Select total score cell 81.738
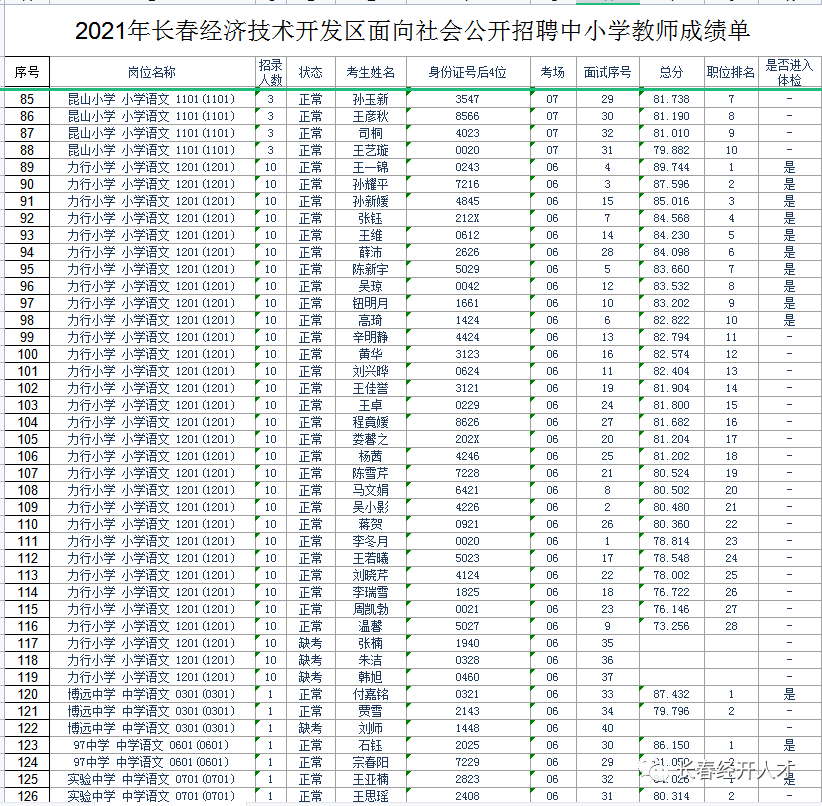 click(672, 99)
